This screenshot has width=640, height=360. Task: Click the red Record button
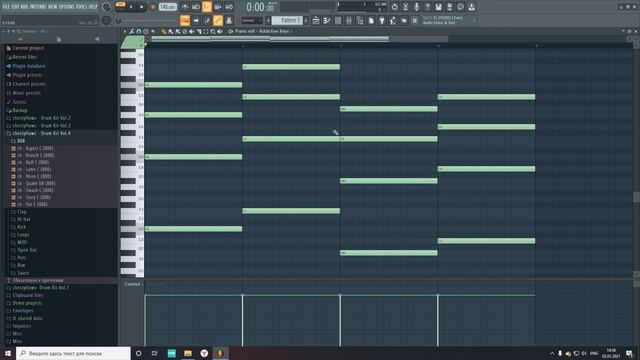click(x=153, y=7)
